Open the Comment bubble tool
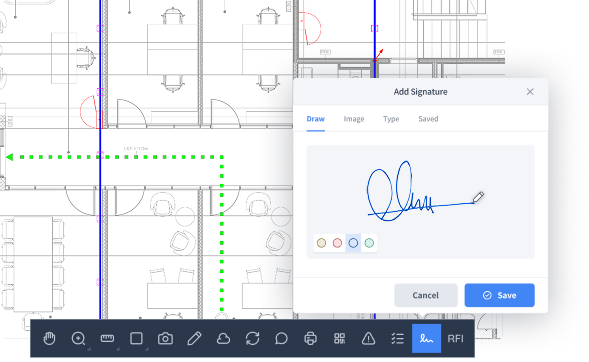 [281, 339]
